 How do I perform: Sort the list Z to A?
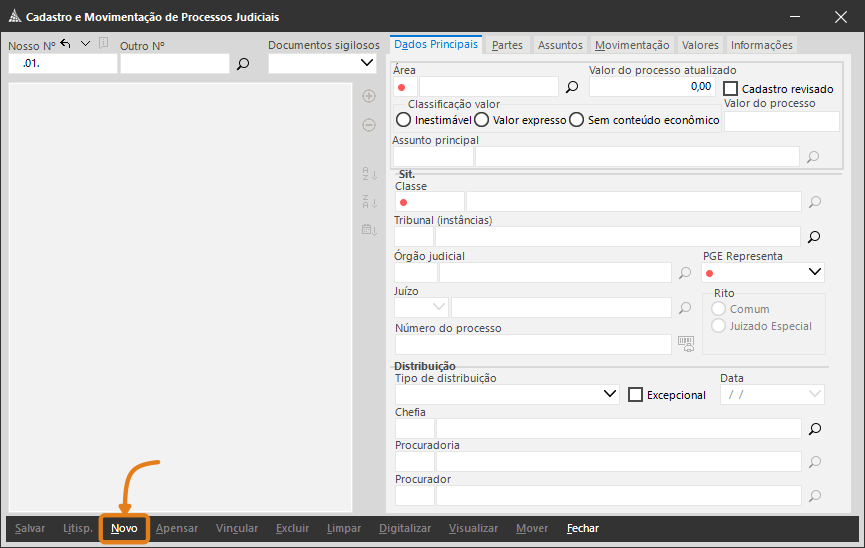[x=369, y=202]
